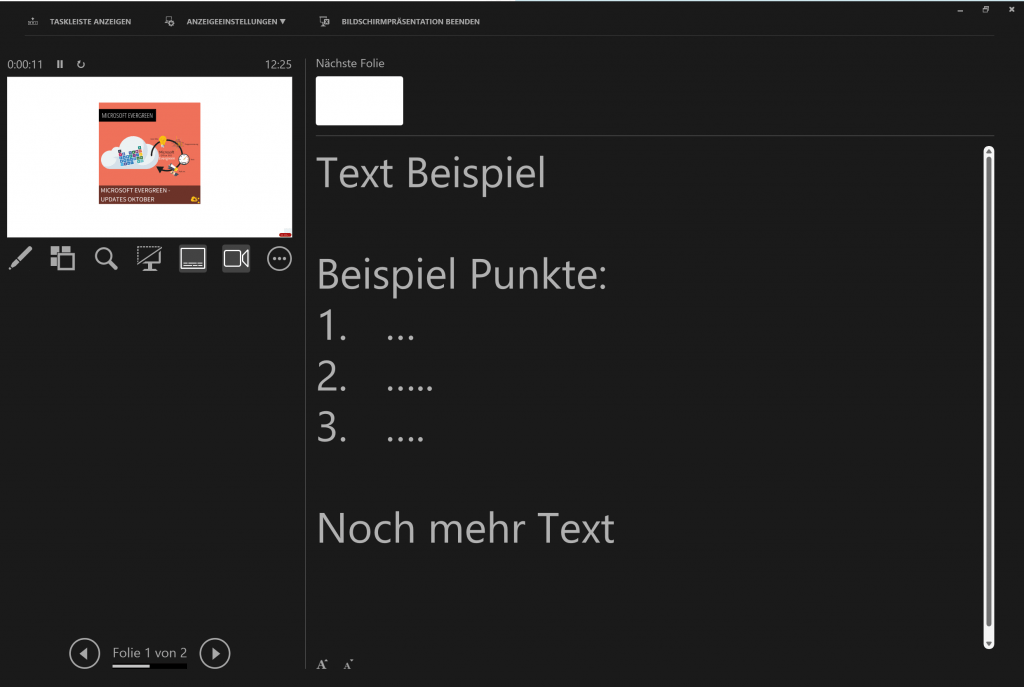Click the Folie 1 von 2 label
The height and width of the screenshot is (687, 1024).
coord(150,652)
